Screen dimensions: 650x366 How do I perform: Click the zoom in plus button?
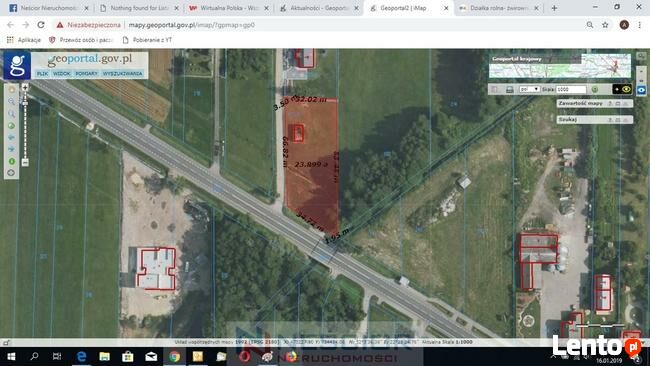pyautogui.click(x=25, y=87)
